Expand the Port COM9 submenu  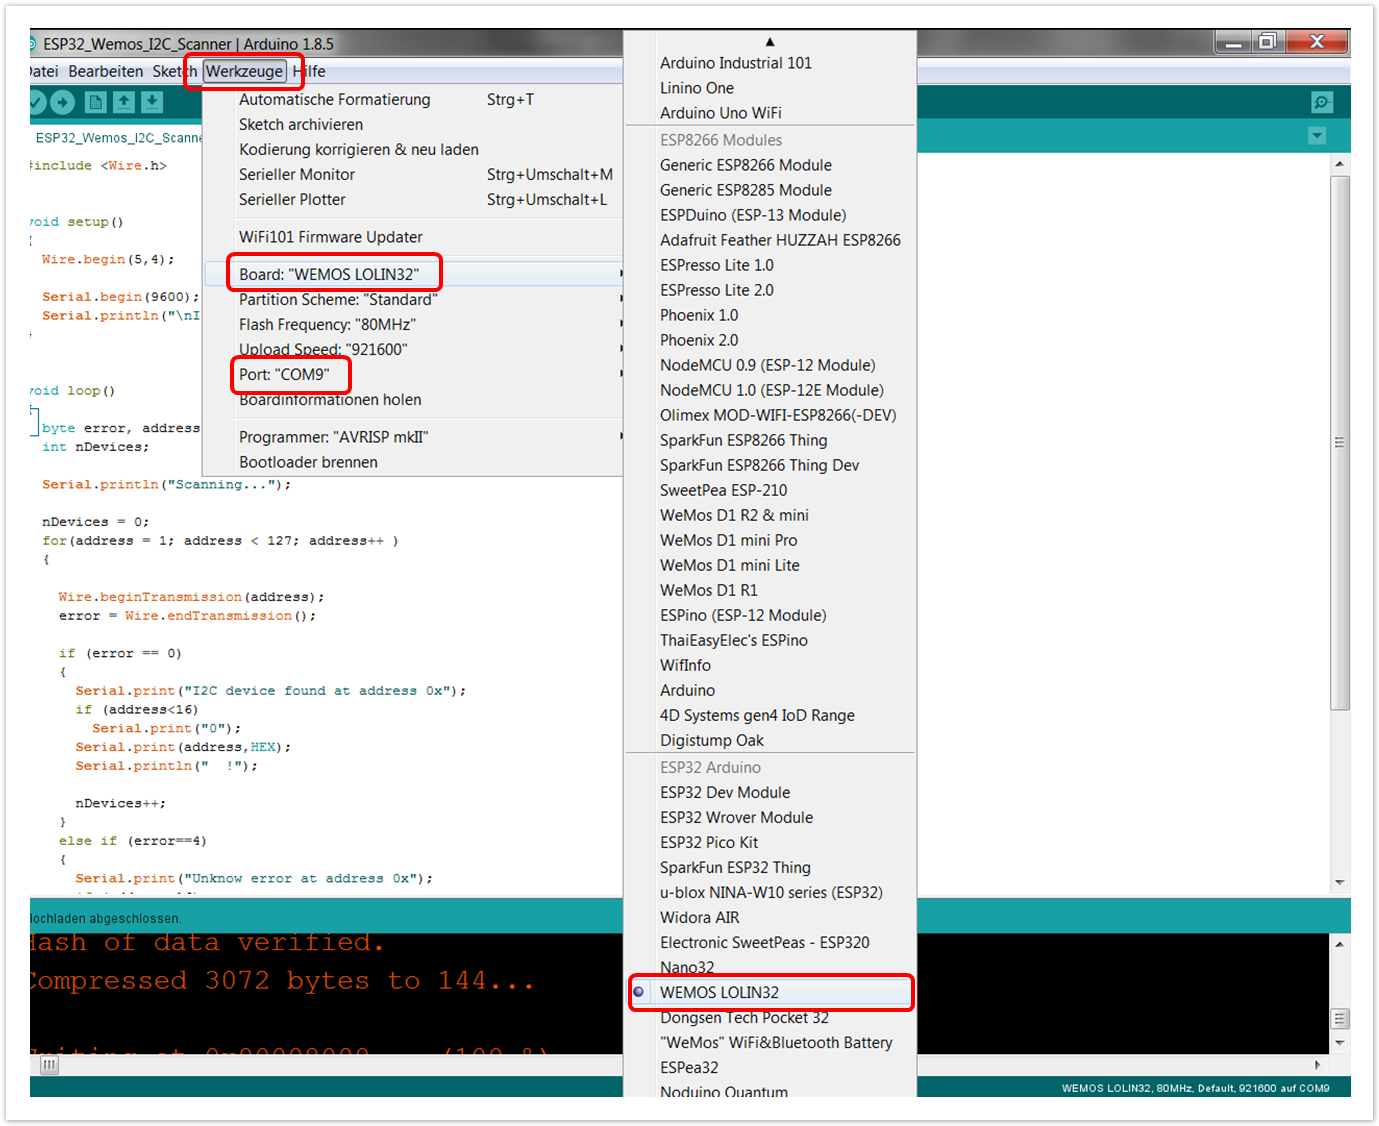284,374
